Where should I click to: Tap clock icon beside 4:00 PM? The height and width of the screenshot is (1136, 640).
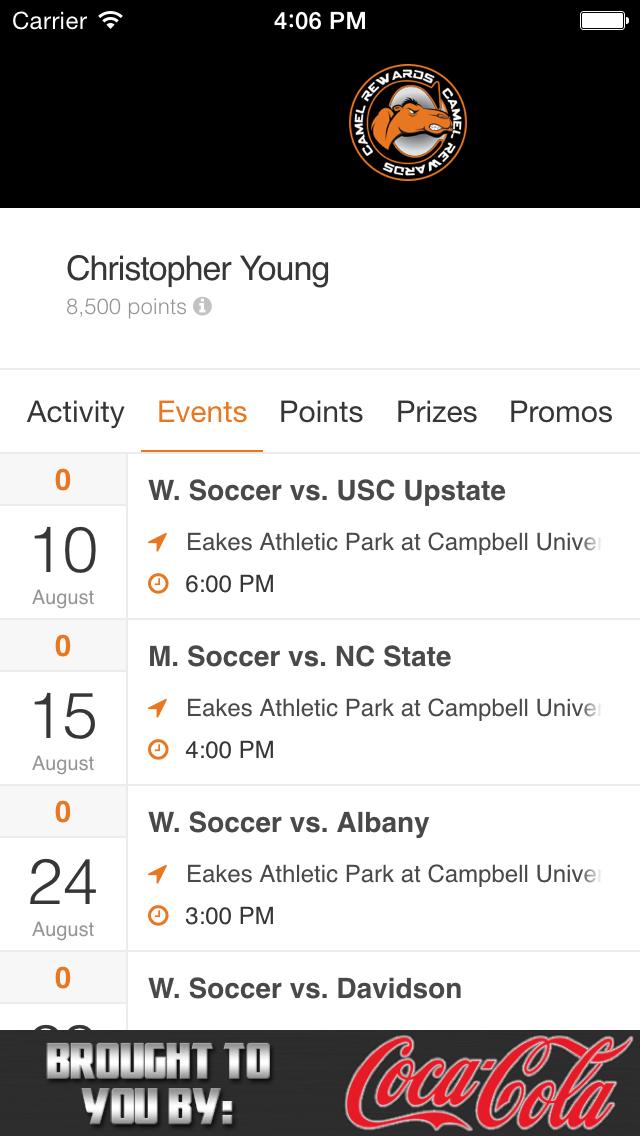pos(158,749)
